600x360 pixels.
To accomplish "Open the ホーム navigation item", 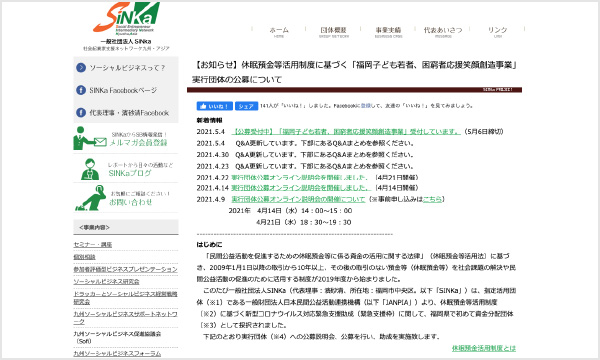I will coord(279,32).
